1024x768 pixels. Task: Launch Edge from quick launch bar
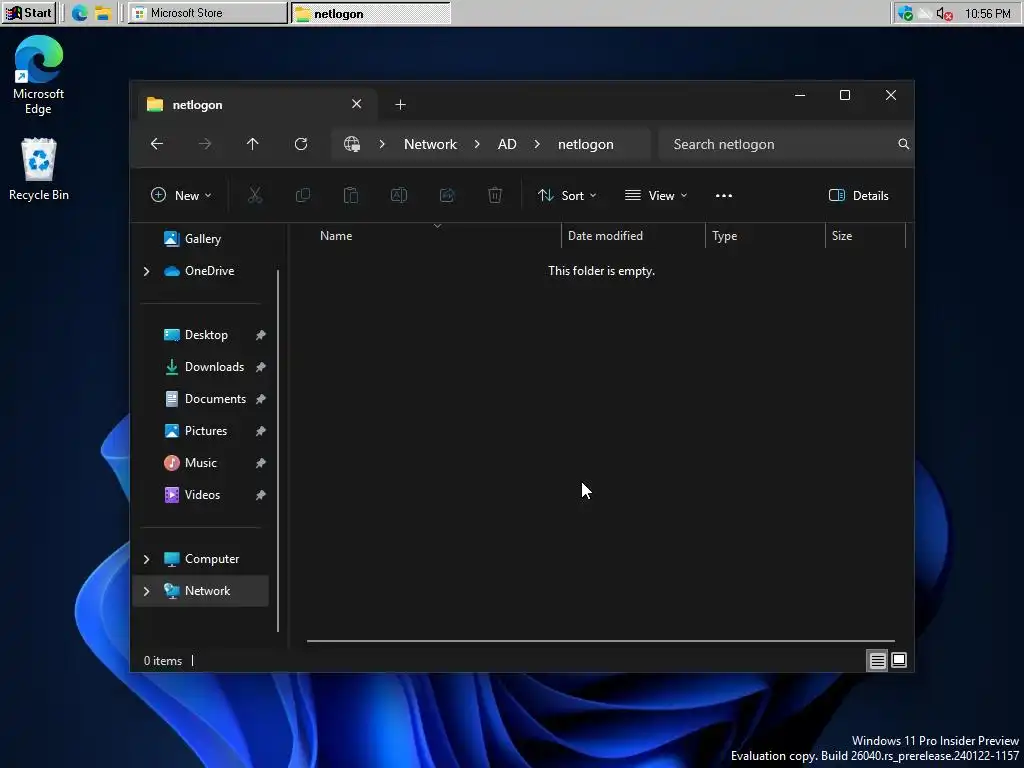[80, 13]
